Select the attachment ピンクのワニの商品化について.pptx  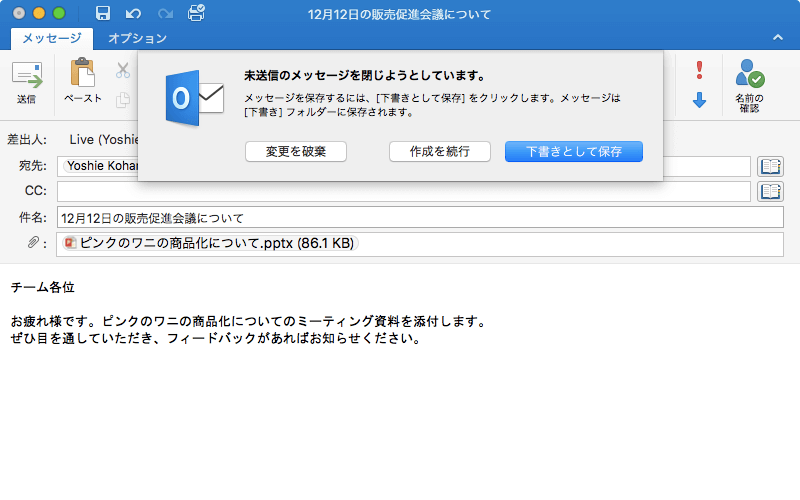(x=210, y=243)
